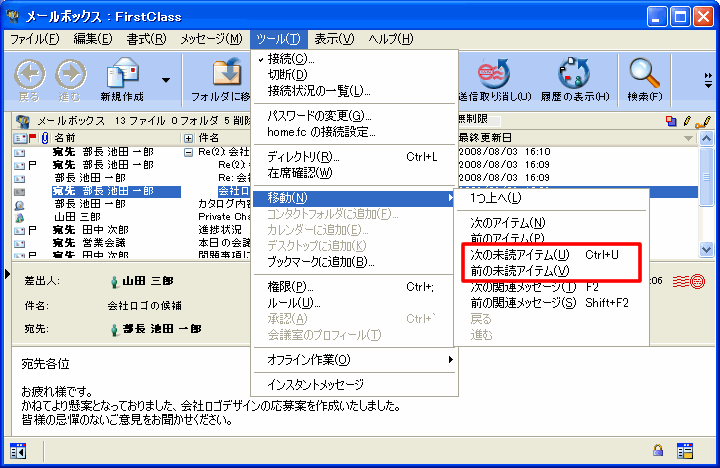Expand the オフライン作業 submenu
720x468 pixels.
pyautogui.click(x=354, y=359)
